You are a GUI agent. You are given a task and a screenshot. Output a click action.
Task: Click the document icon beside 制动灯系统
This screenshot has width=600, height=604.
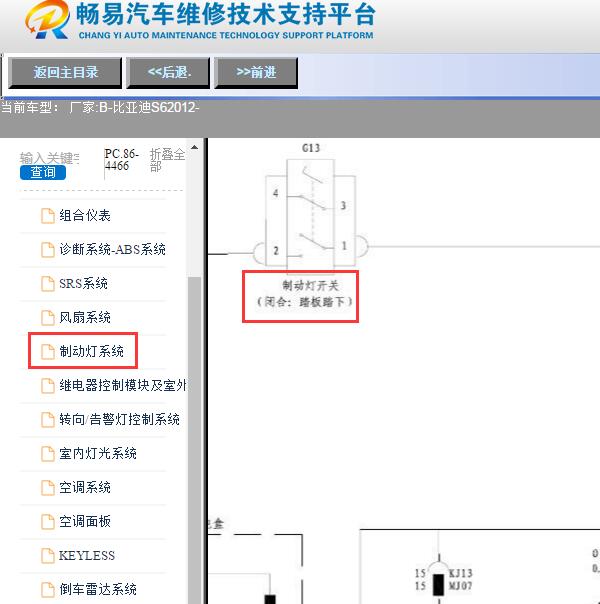click(48, 352)
